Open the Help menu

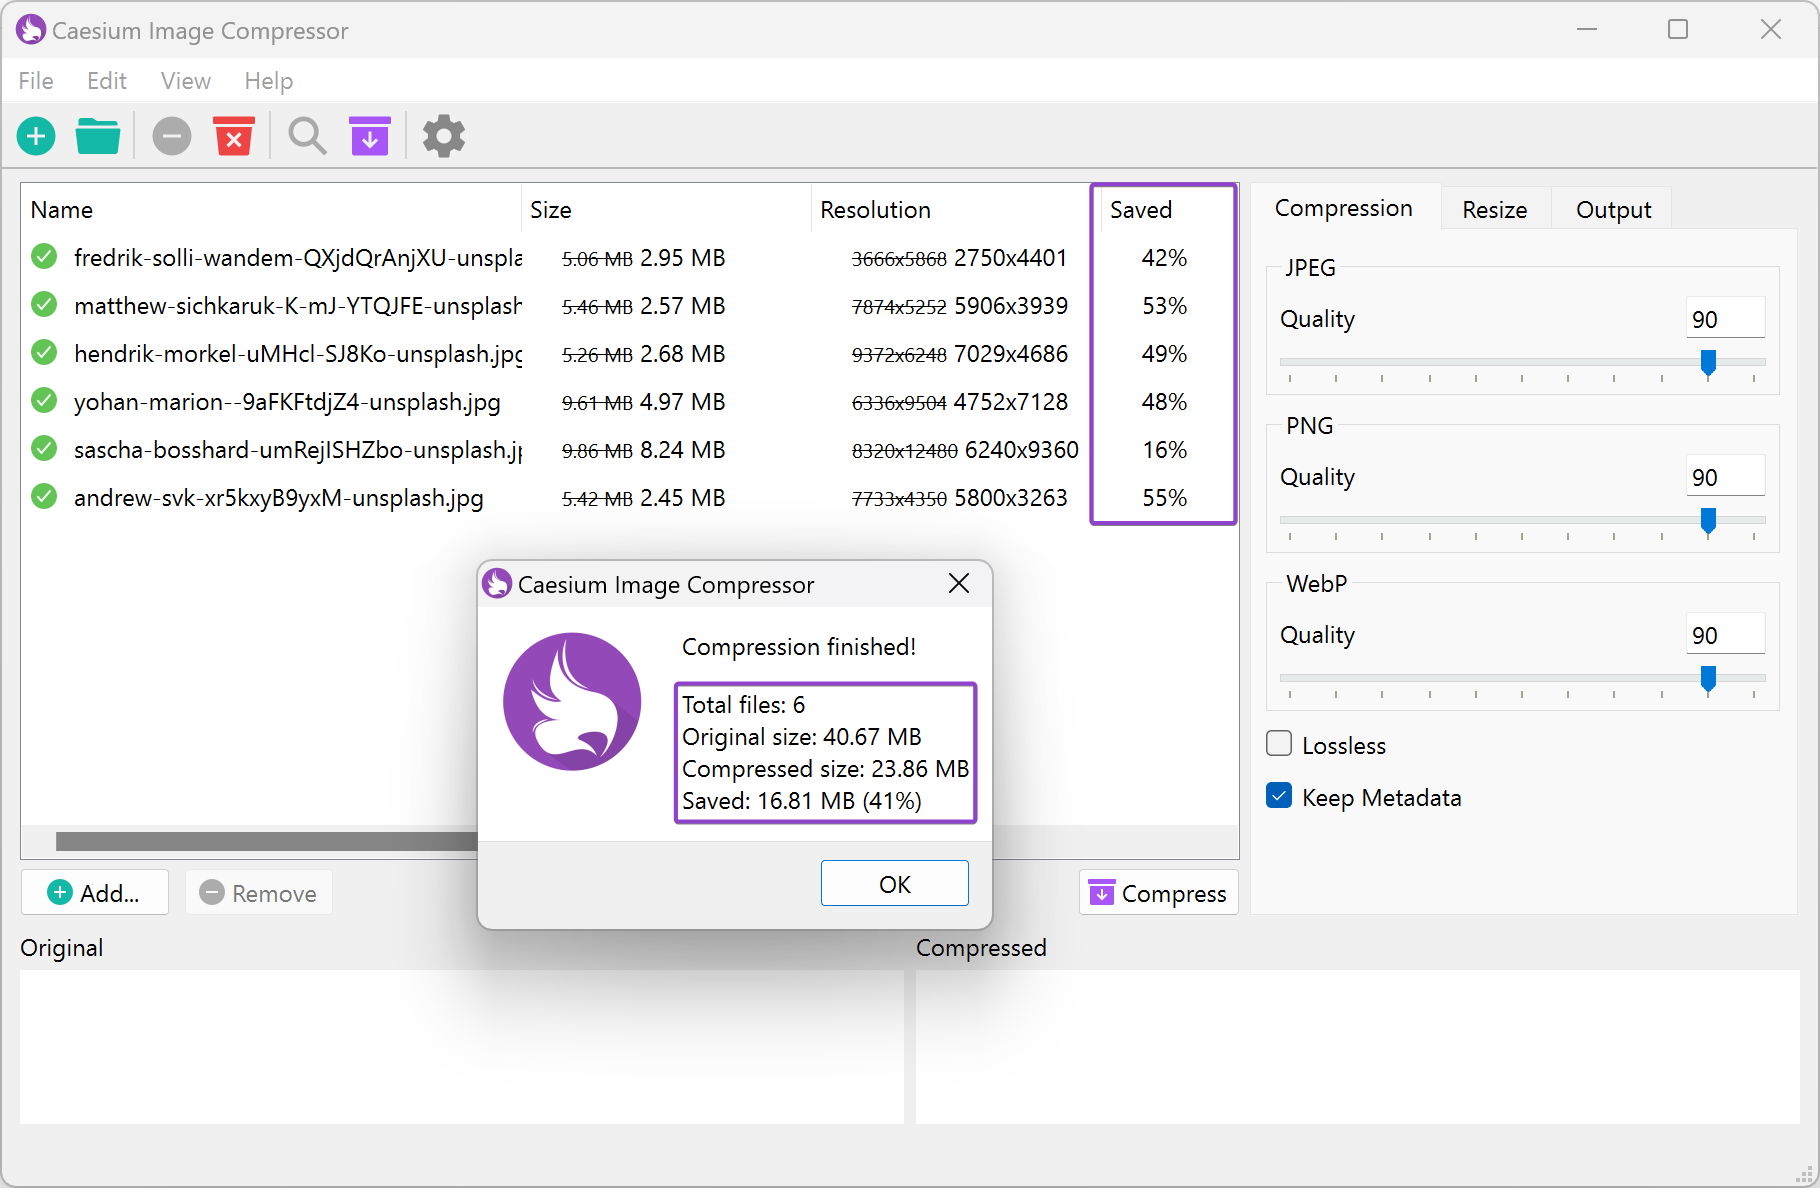(269, 81)
